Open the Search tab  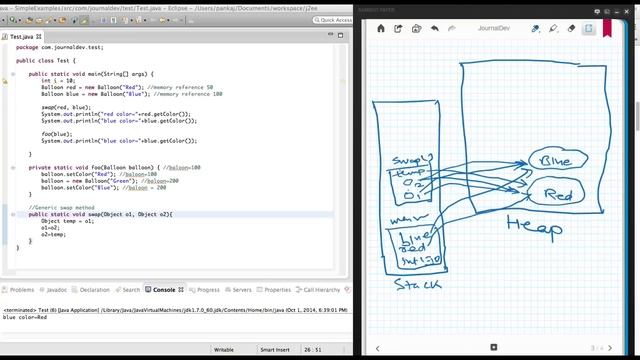(x=127, y=290)
